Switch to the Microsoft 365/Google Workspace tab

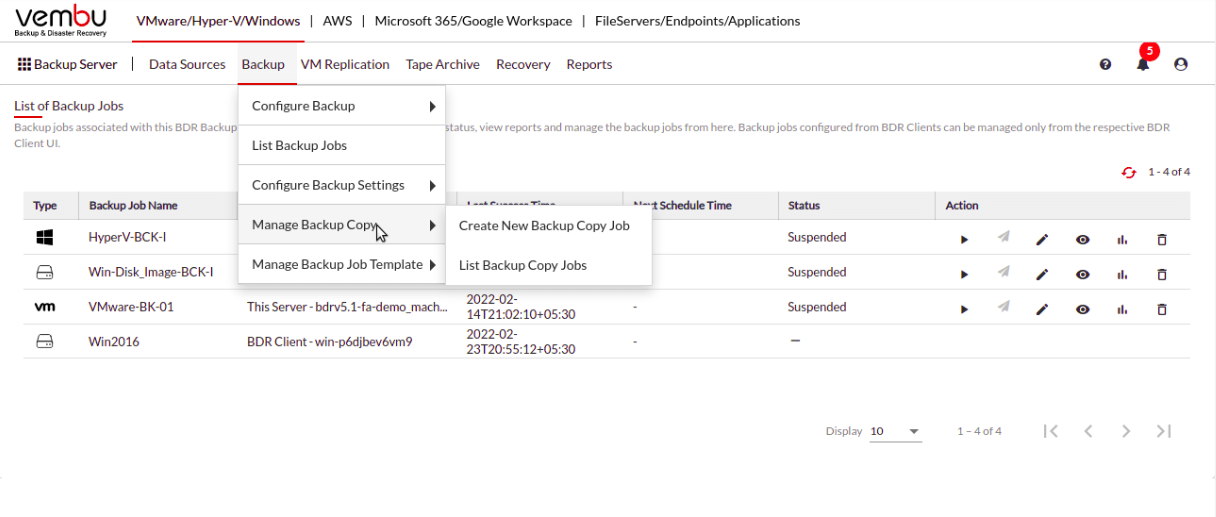[474, 21]
